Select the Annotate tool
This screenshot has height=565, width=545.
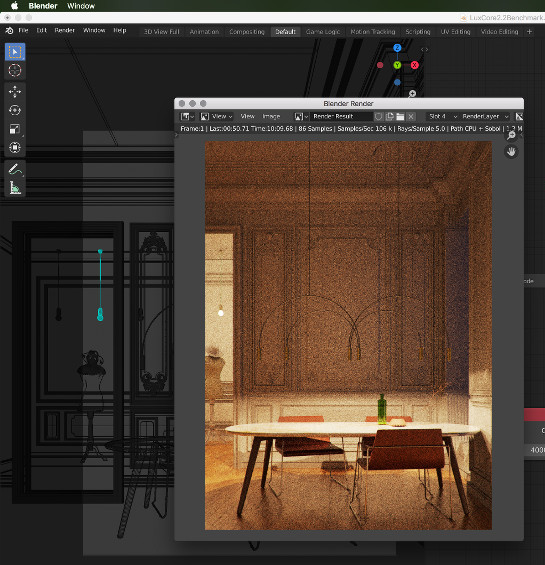tap(15, 169)
